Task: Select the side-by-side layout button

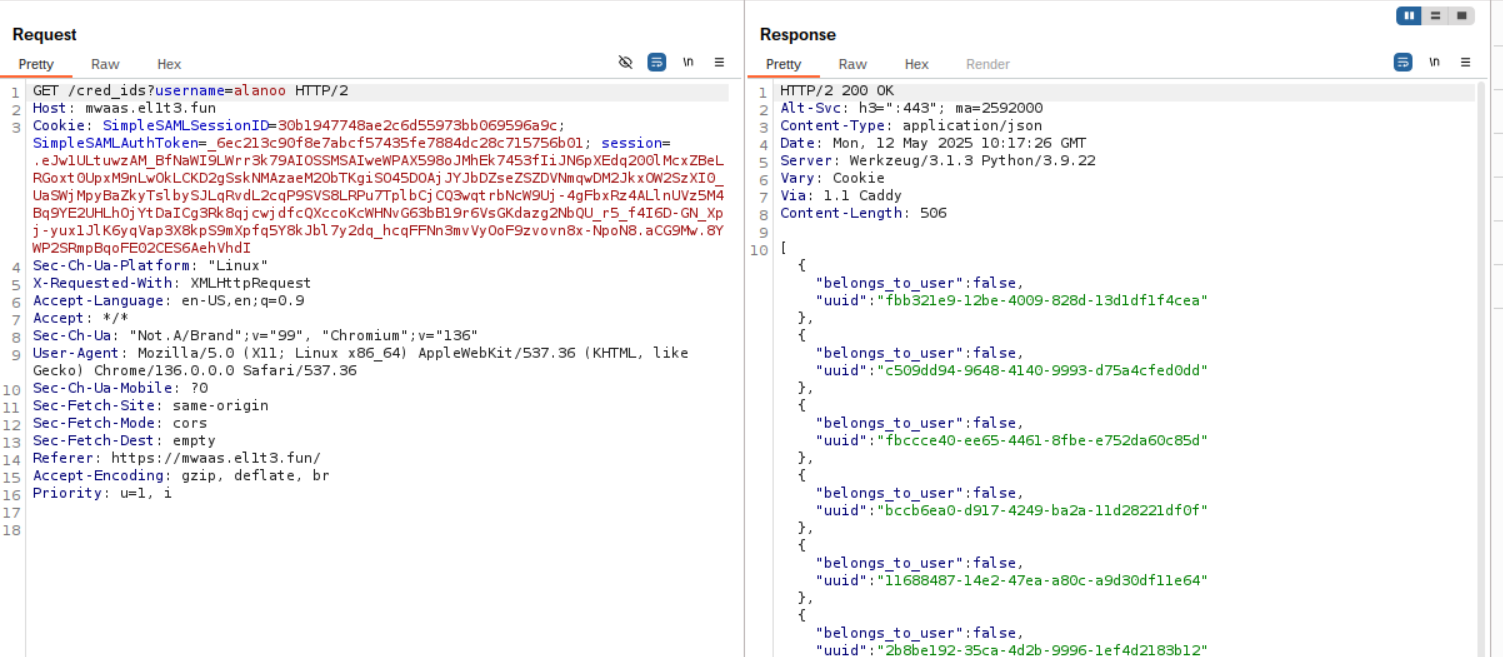Action: tap(1410, 16)
